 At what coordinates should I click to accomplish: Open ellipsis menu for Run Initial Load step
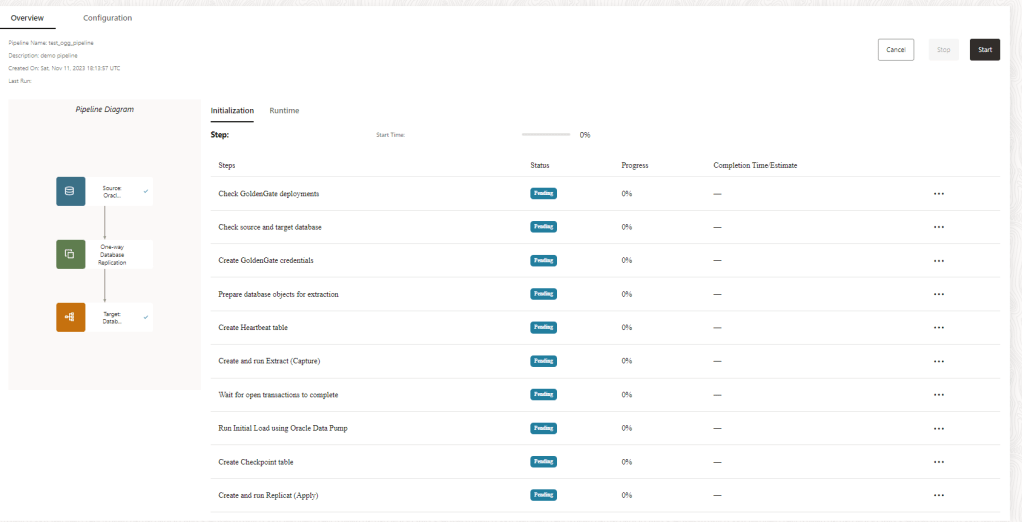tap(938, 429)
